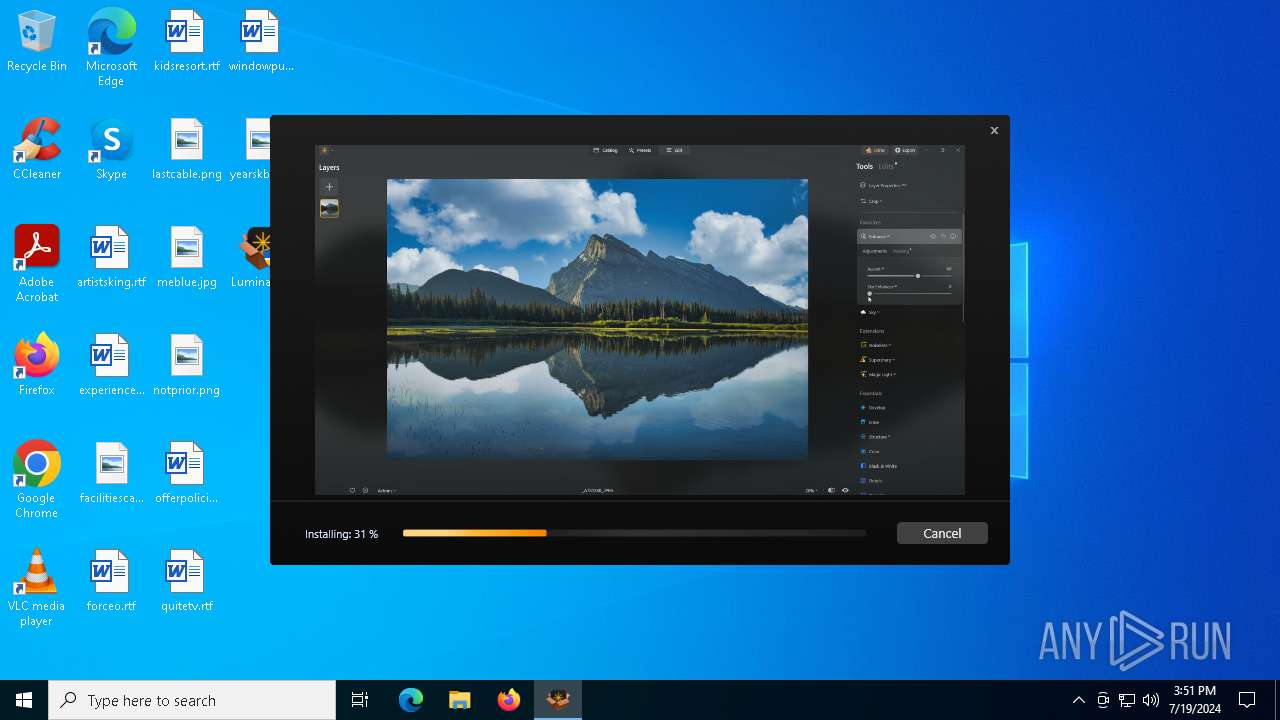Select the artistsking.rtf document

coord(111,257)
